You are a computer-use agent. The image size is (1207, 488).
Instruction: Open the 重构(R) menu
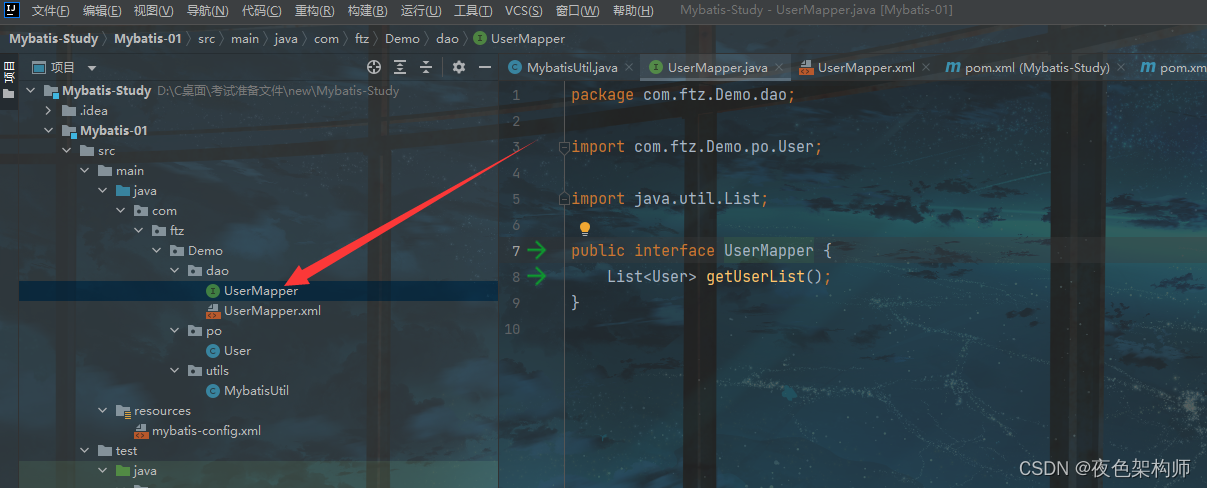(315, 11)
